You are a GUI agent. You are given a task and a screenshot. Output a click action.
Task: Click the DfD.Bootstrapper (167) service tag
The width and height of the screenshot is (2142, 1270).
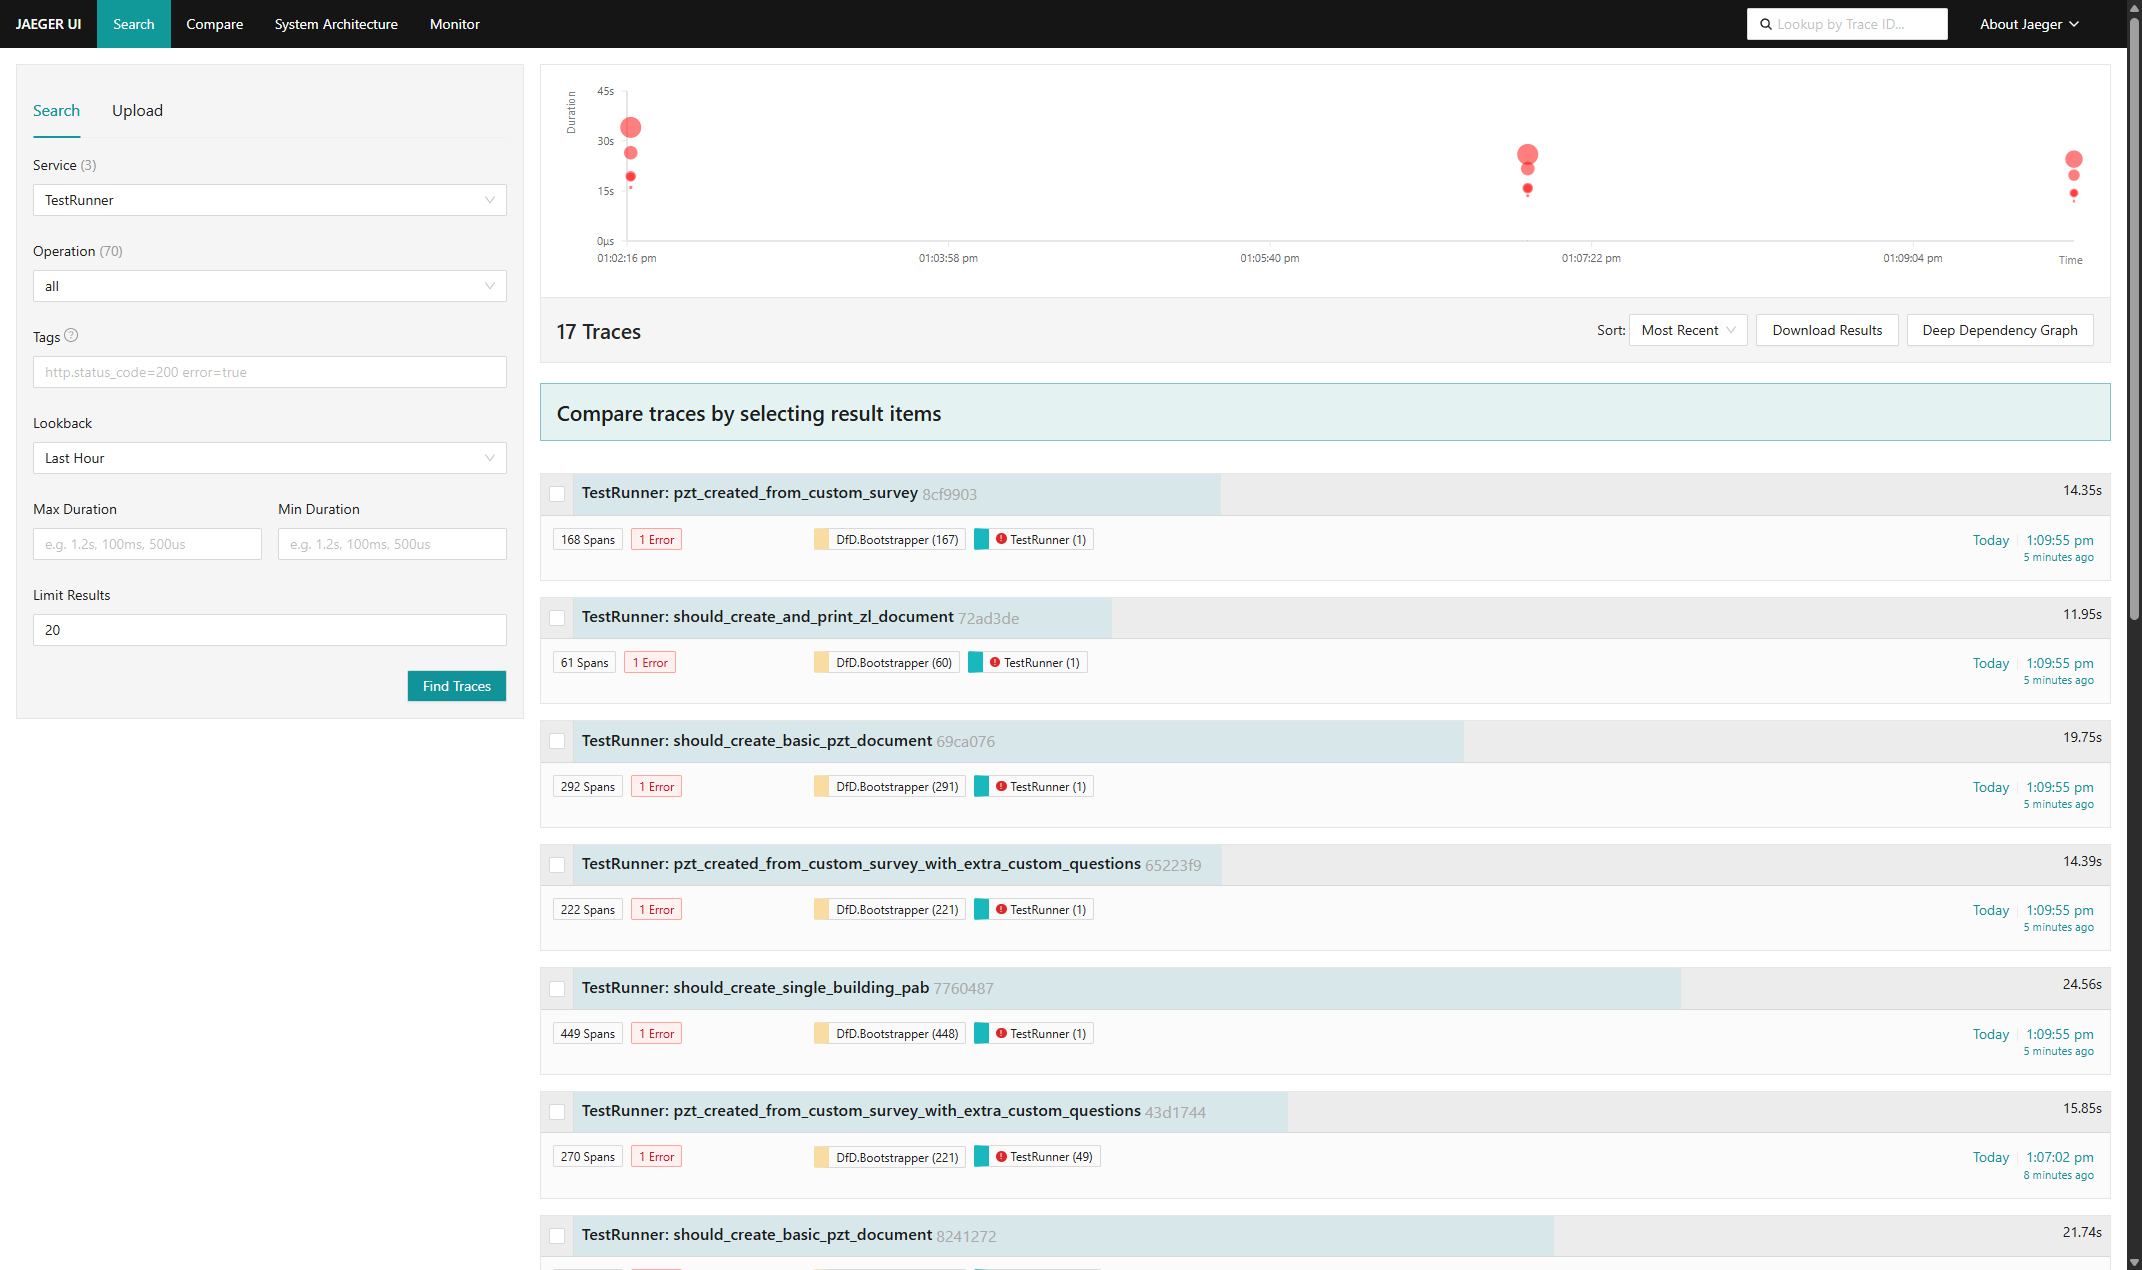(890, 539)
